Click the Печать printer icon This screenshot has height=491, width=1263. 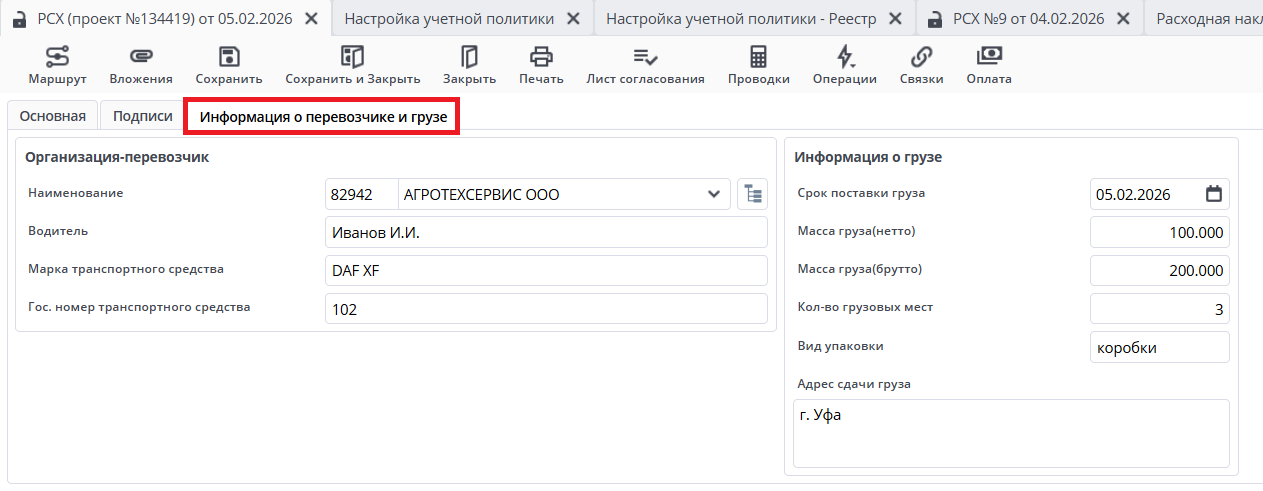(x=541, y=57)
